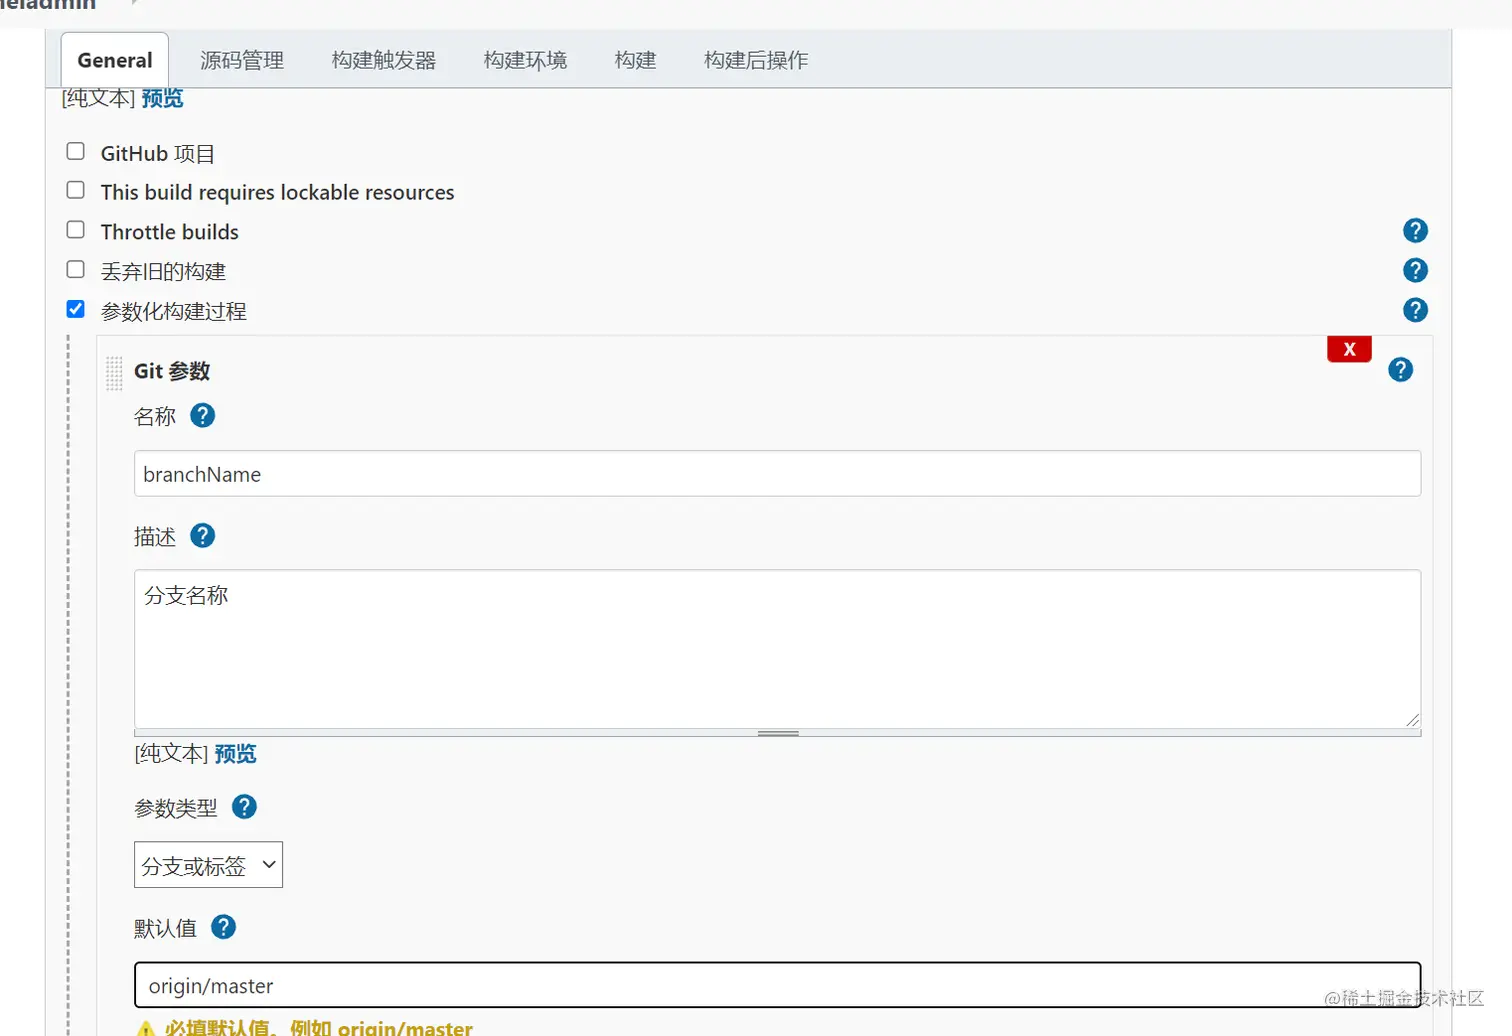This screenshot has height=1036, width=1512.
Task: Show help for 默认值 field
Action: click(223, 927)
